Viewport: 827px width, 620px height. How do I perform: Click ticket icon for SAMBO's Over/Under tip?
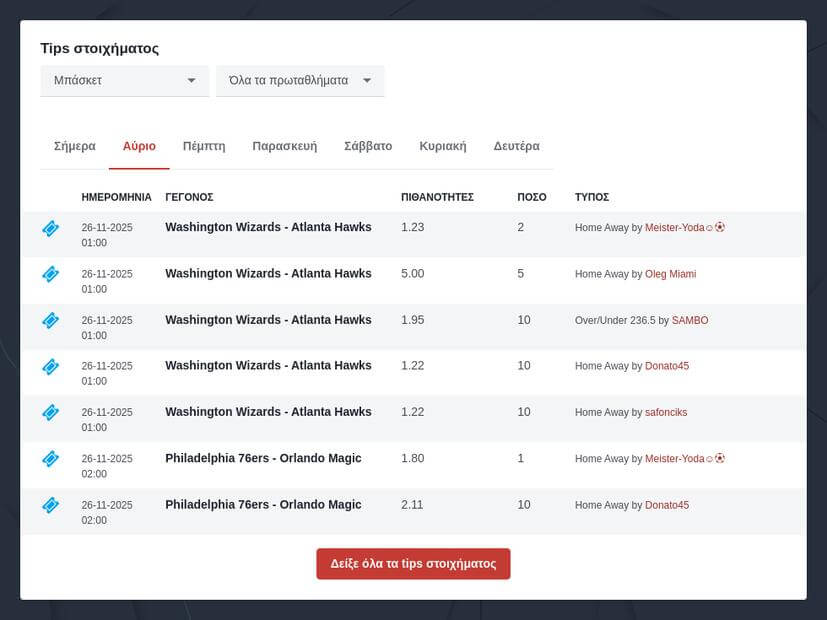[x=50, y=320]
